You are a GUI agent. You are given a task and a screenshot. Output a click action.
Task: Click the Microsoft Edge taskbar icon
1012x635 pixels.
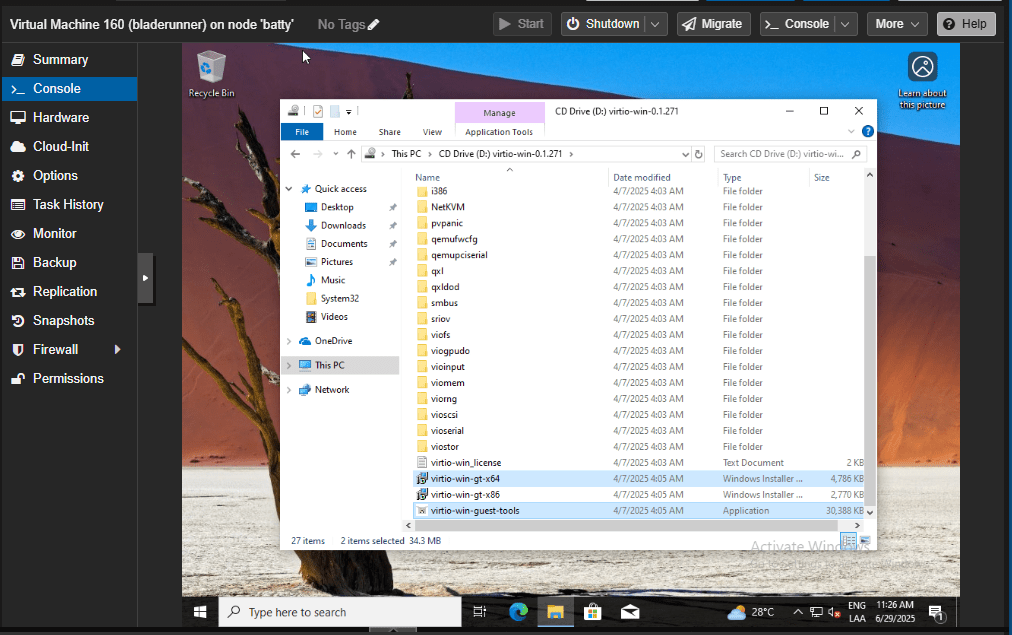coord(518,611)
